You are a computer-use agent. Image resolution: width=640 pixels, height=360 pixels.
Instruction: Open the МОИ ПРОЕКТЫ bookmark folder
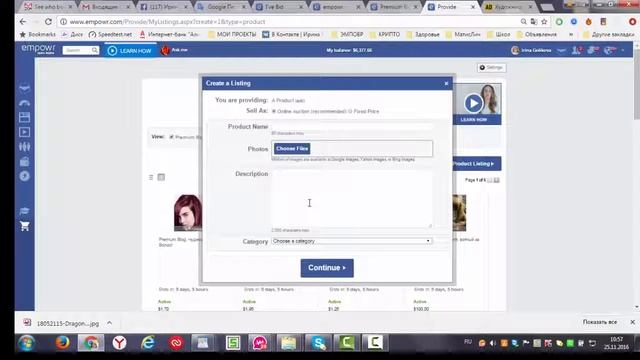pyautogui.click(x=232, y=35)
